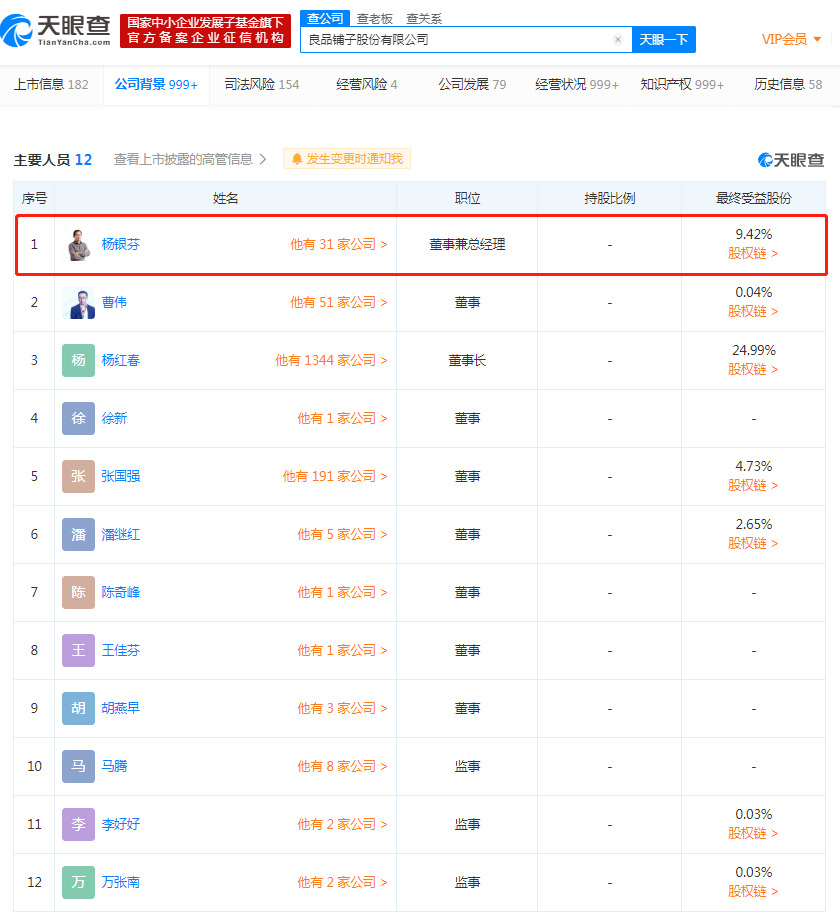Click the 徐 avatar icon
840x915 pixels.
coord(79,418)
